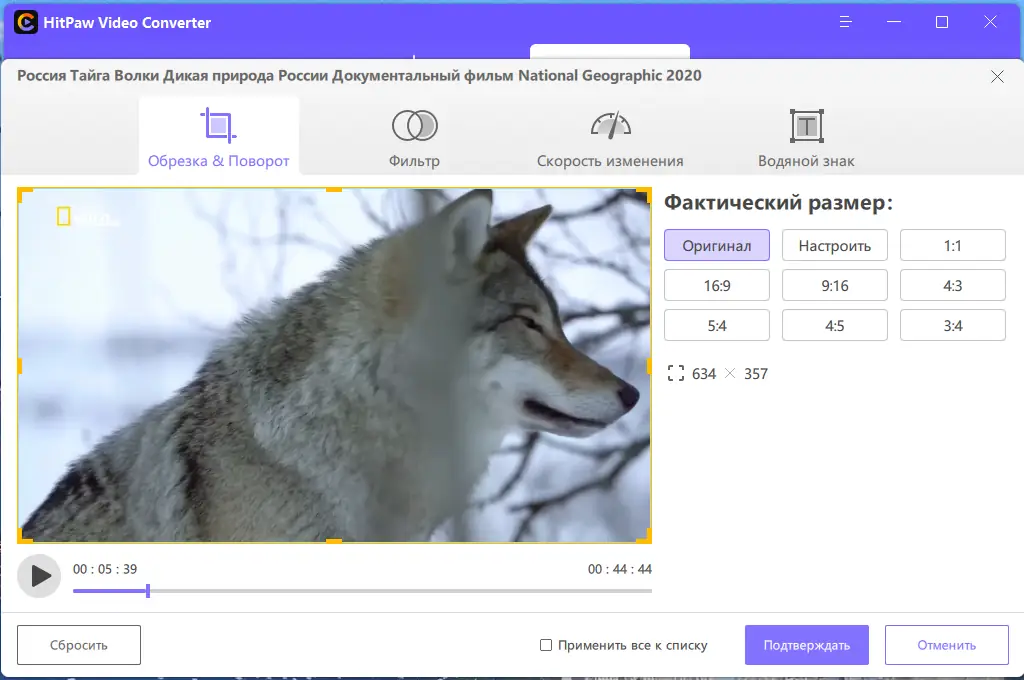Open the HitPaw hamburger menu icon

click(845, 21)
